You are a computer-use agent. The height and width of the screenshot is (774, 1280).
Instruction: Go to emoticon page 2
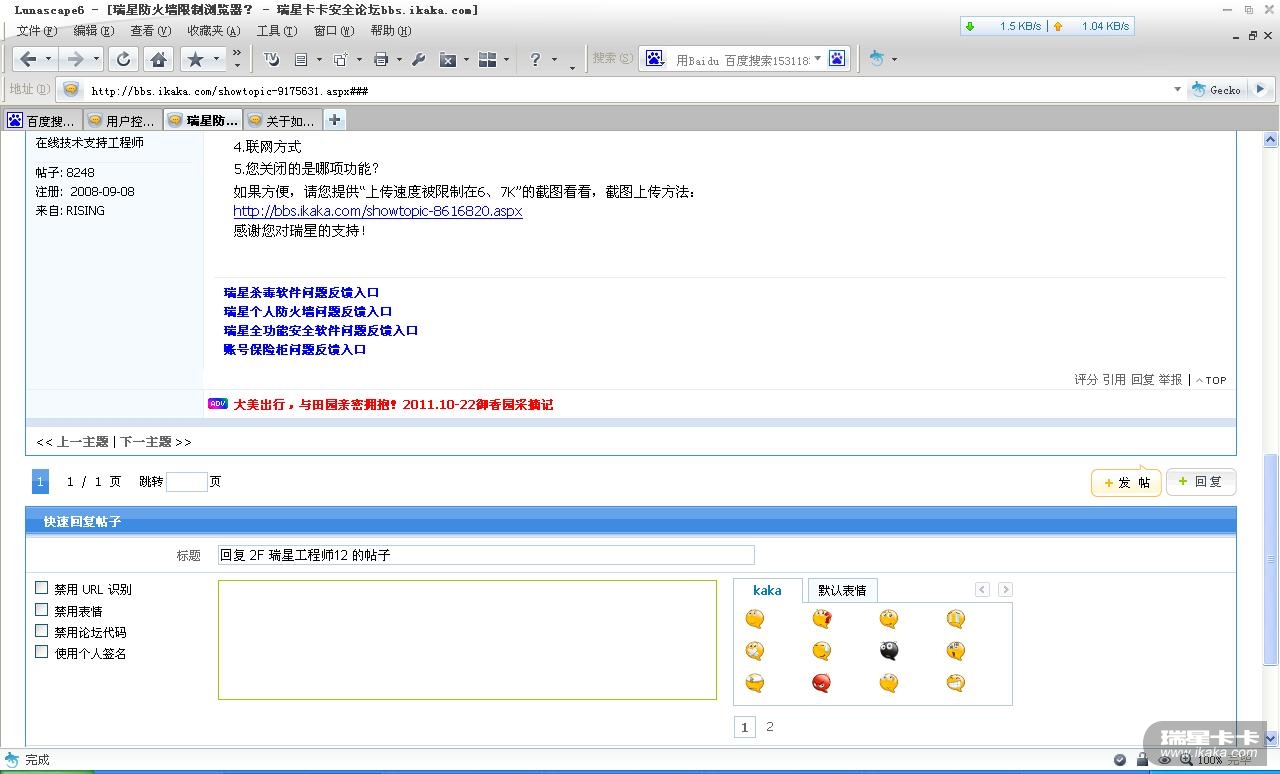[x=769, y=727]
